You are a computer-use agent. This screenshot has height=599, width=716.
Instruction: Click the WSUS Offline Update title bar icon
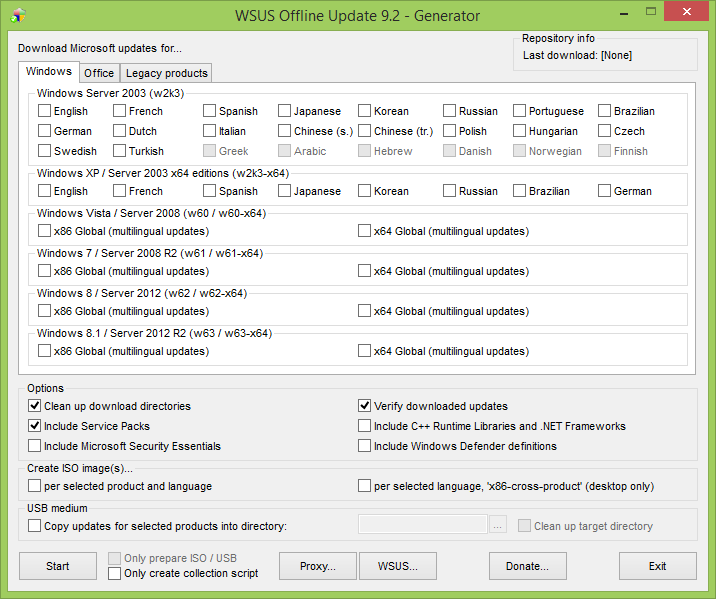pos(20,16)
